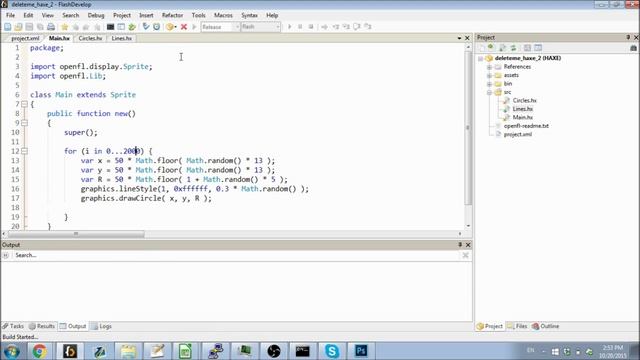This screenshot has width=640, height=360.
Task: Open the Build Project dropdown arrow
Action: coord(176,27)
